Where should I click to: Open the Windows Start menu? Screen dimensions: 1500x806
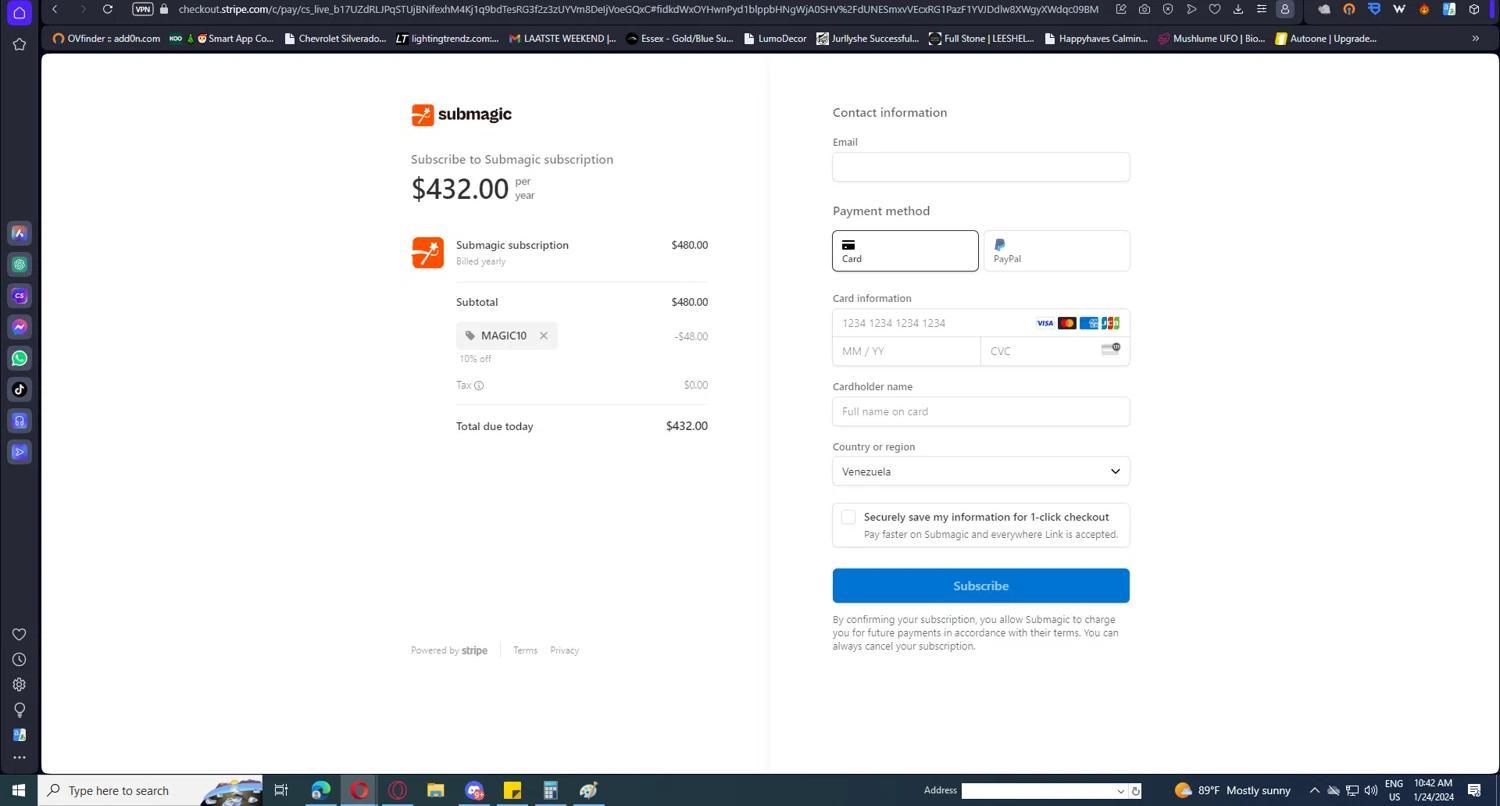(18, 791)
